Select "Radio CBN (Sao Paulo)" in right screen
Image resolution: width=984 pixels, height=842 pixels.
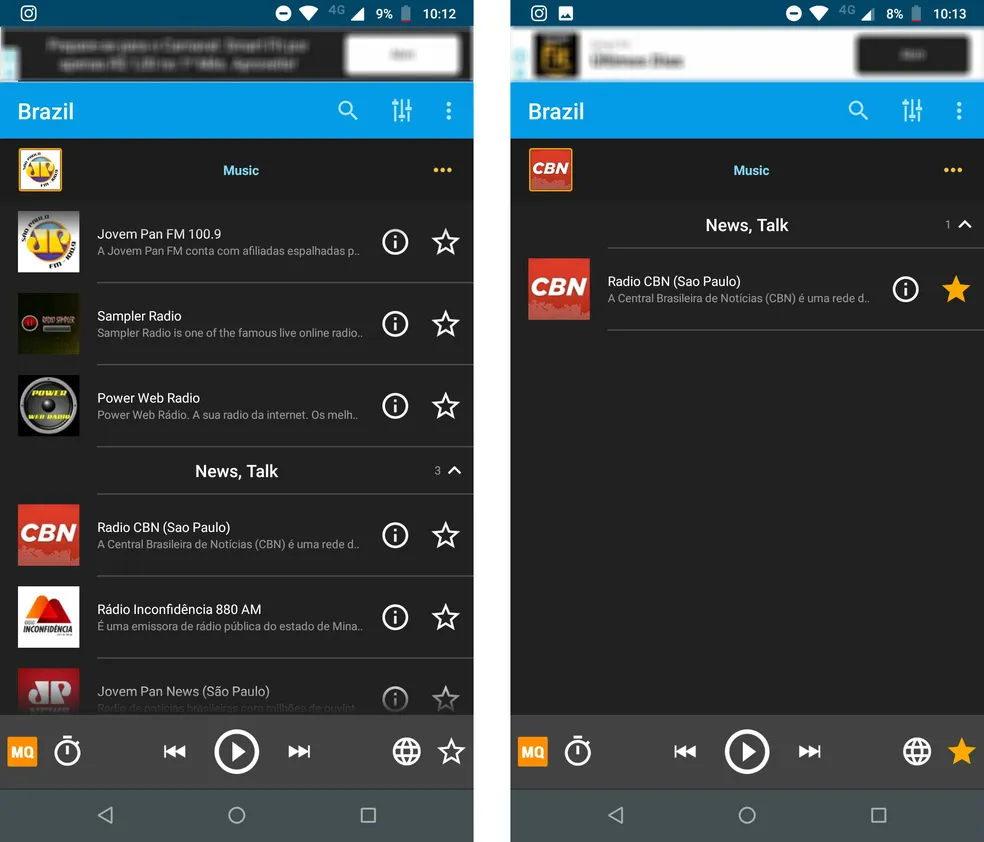tap(674, 282)
